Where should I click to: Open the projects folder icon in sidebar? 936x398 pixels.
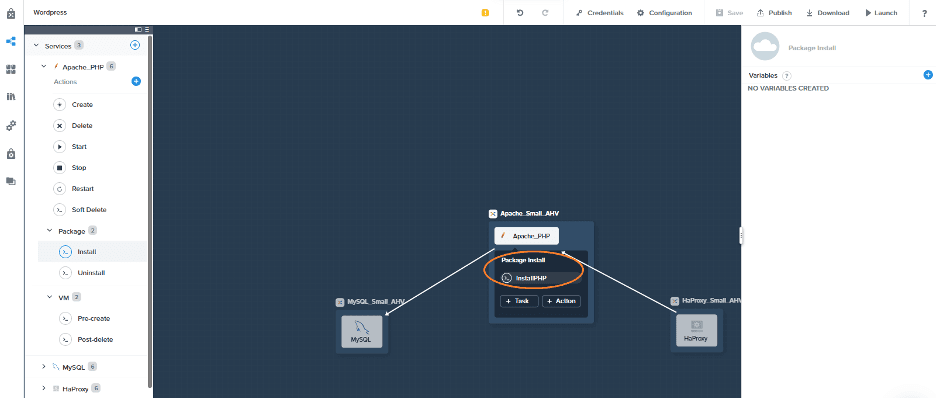(x=11, y=181)
